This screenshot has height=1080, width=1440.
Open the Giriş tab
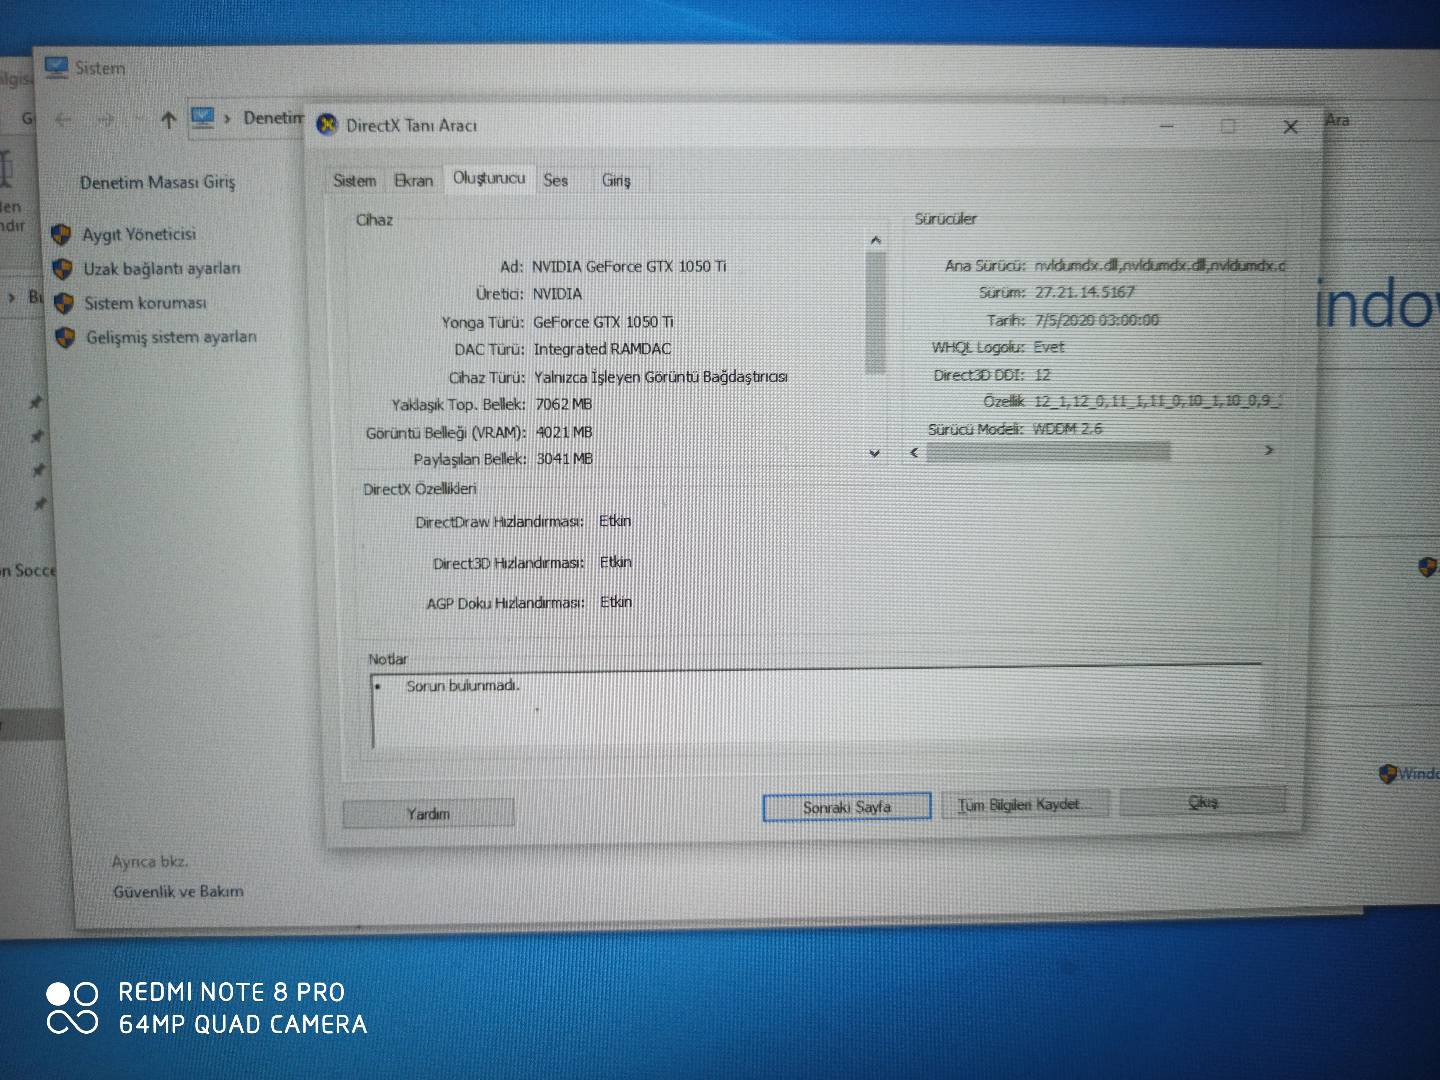coord(616,180)
